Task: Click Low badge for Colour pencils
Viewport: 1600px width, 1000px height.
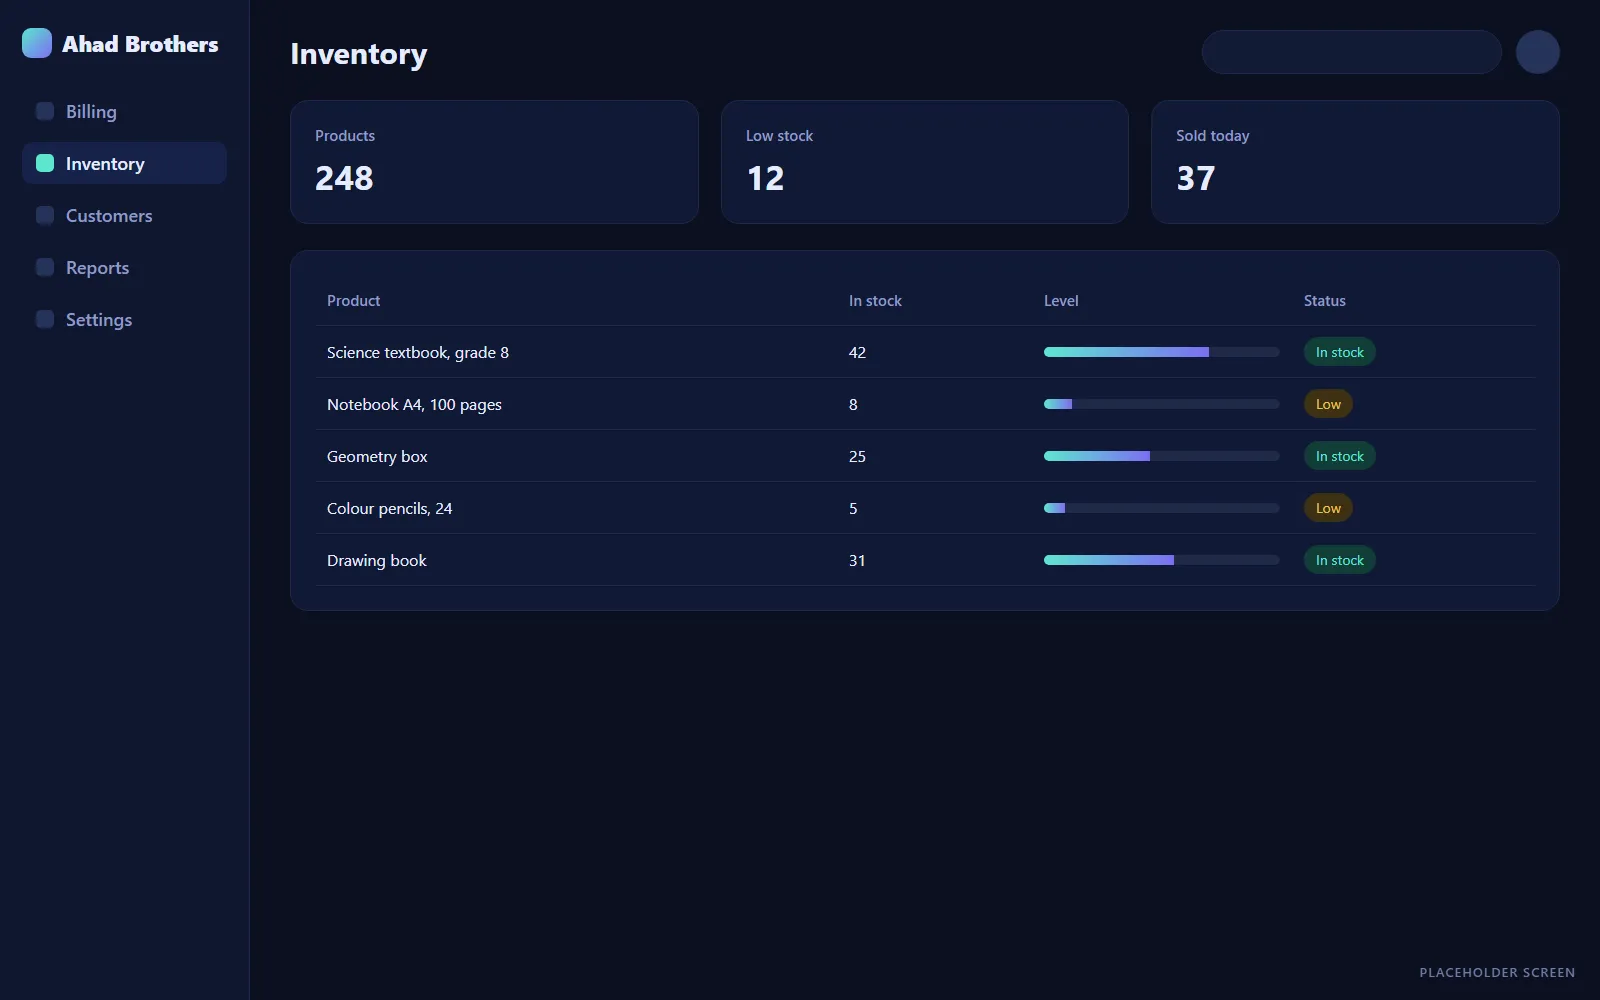Action: point(1328,508)
